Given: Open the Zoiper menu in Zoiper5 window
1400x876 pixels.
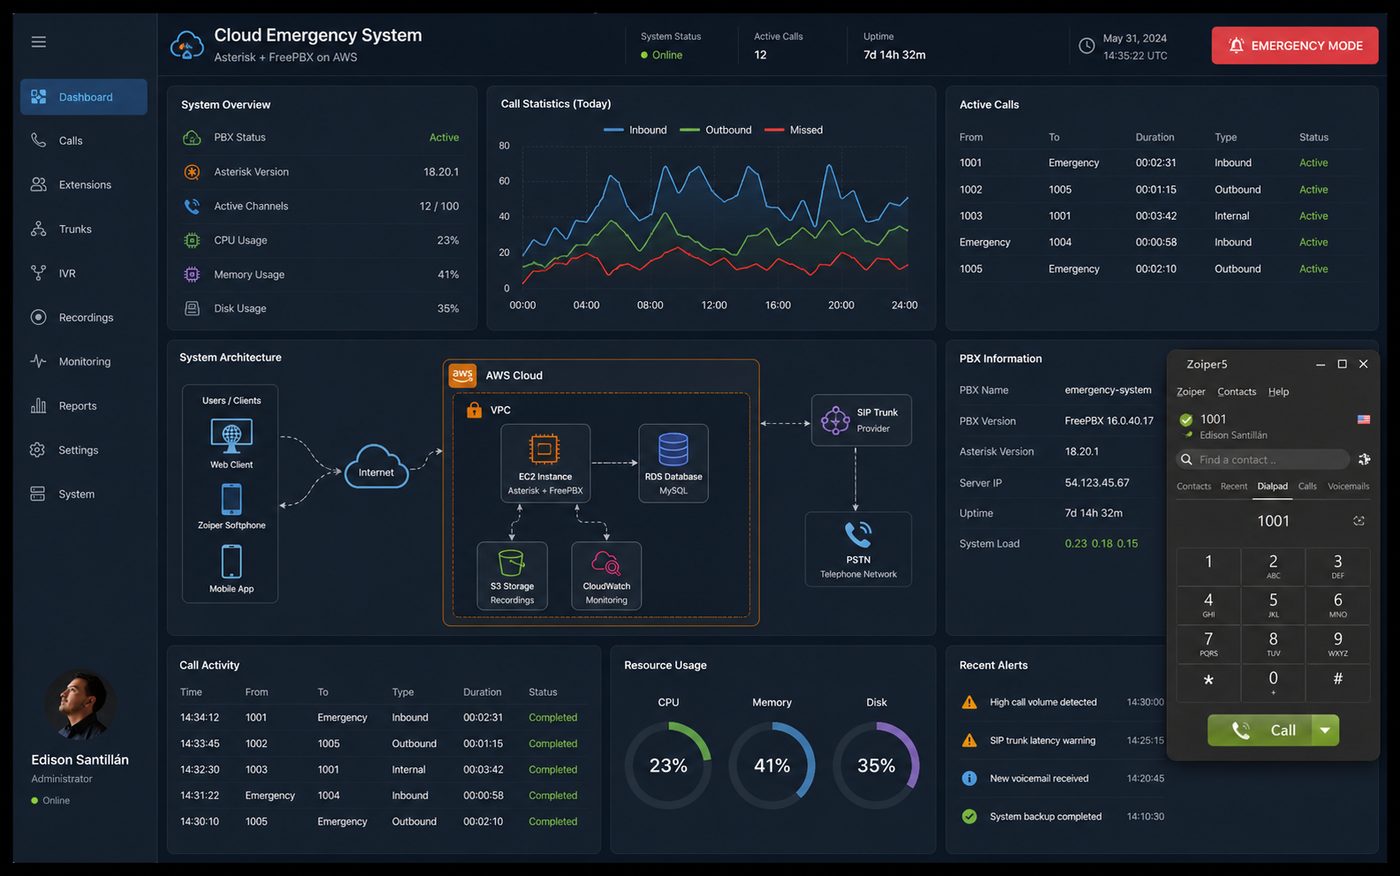Looking at the screenshot, I should tap(1191, 392).
